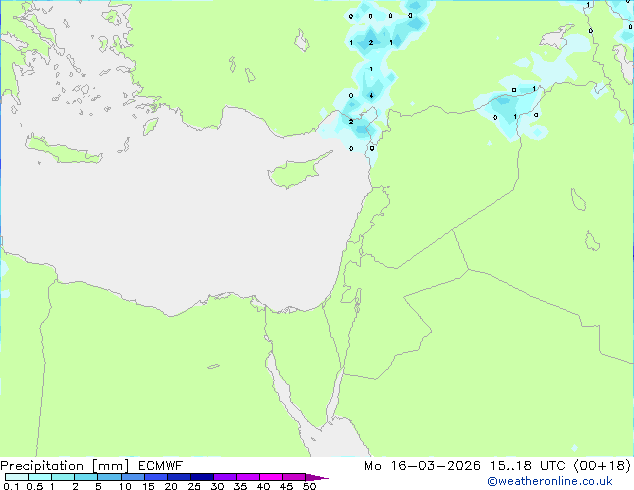Screen dimensions: 634x490
Task: Pick the 25–30 mm navy legend swatch
Action: click(201, 477)
